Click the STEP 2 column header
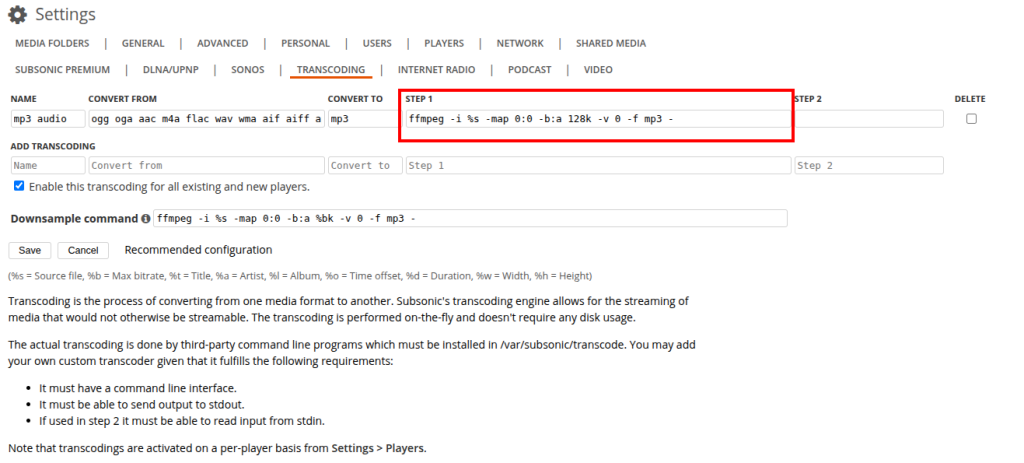The image size is (1024, 463). (x=808, y=99)
